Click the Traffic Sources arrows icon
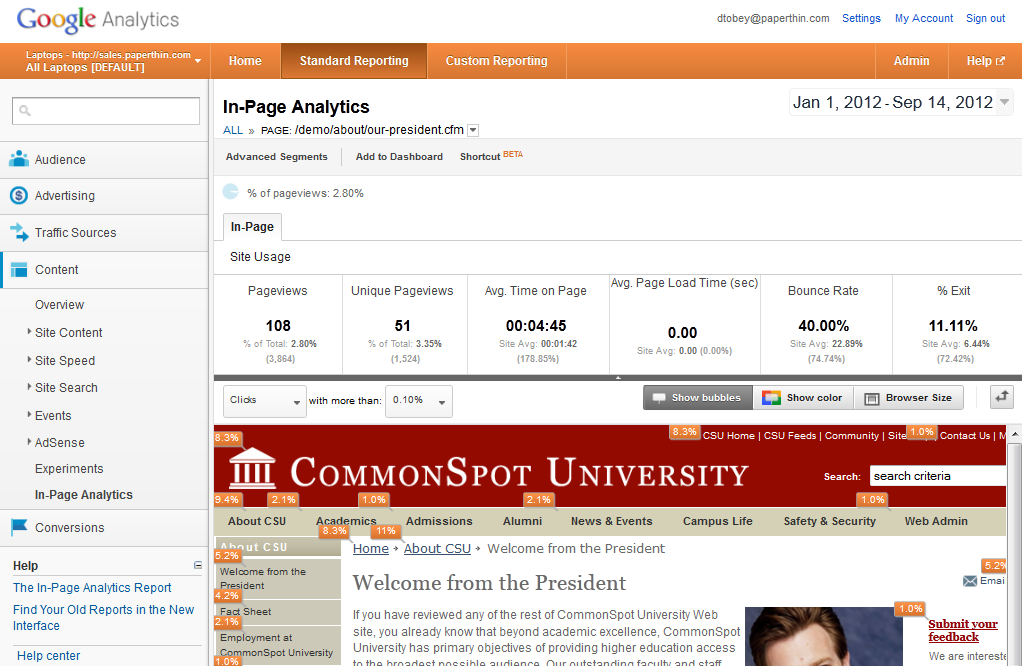 19,232
